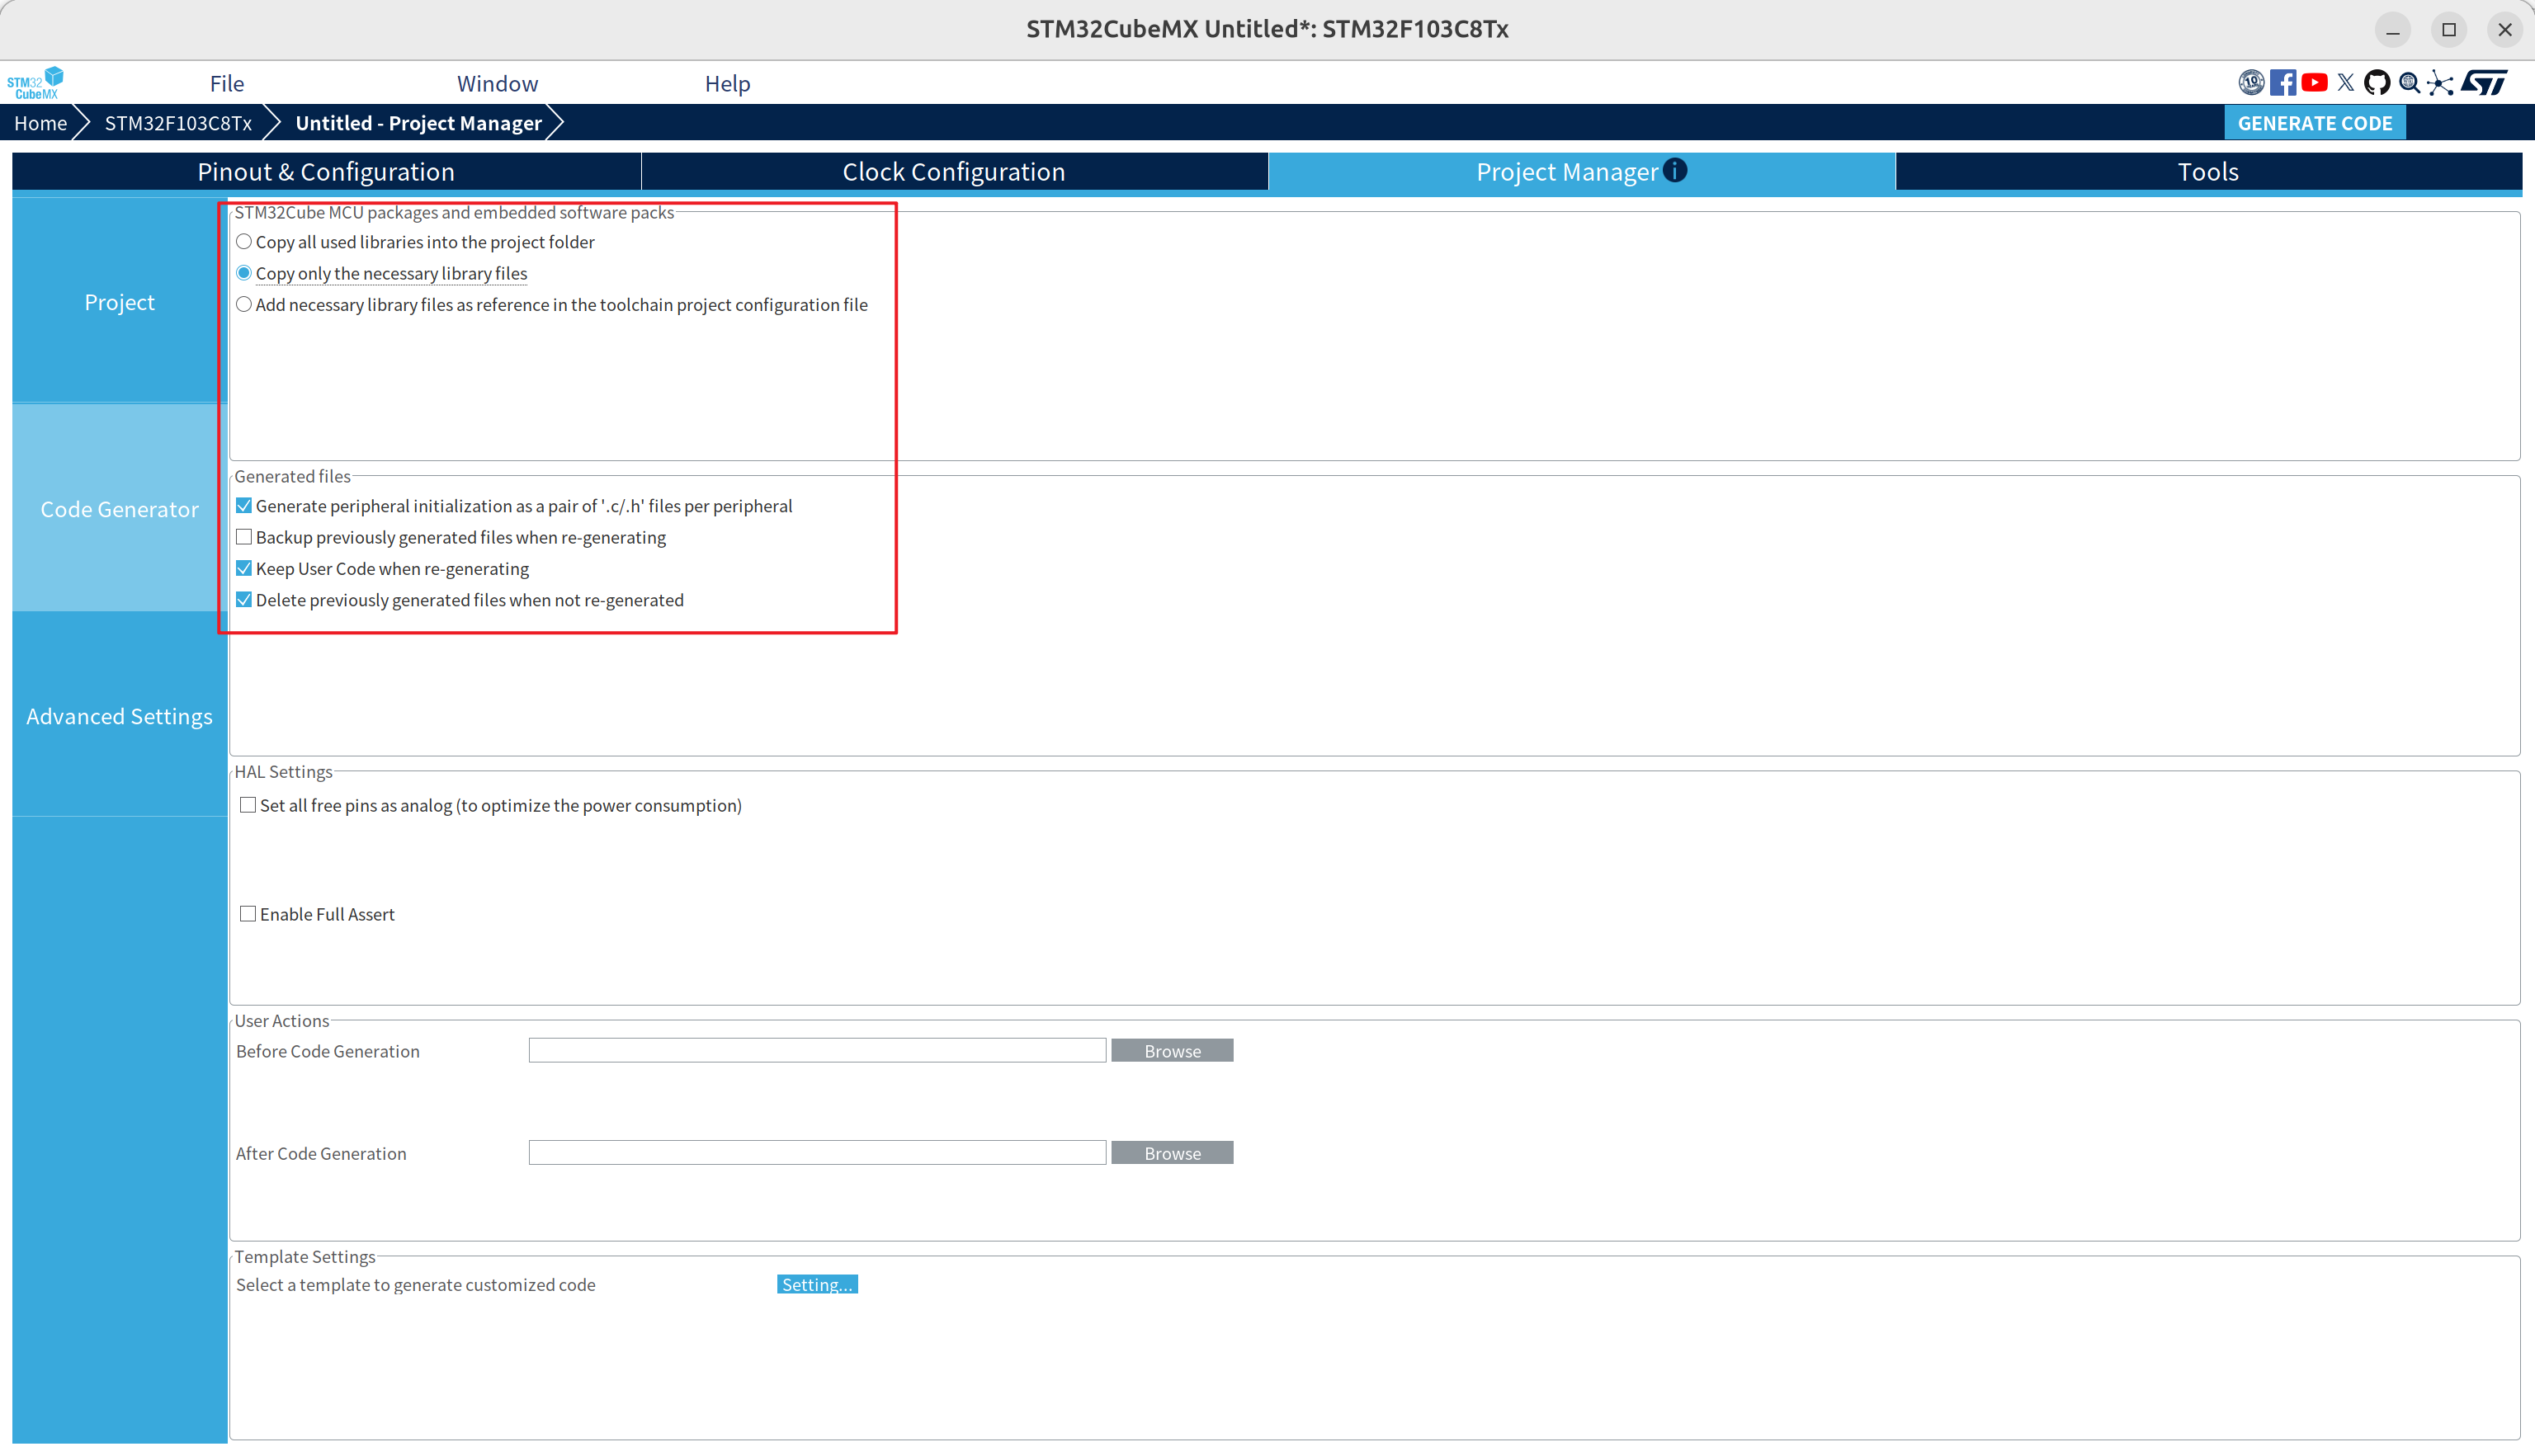Click Browse for Before Code Generation
This screenshot has width=2535, height=1456.
point(1171,1051)
